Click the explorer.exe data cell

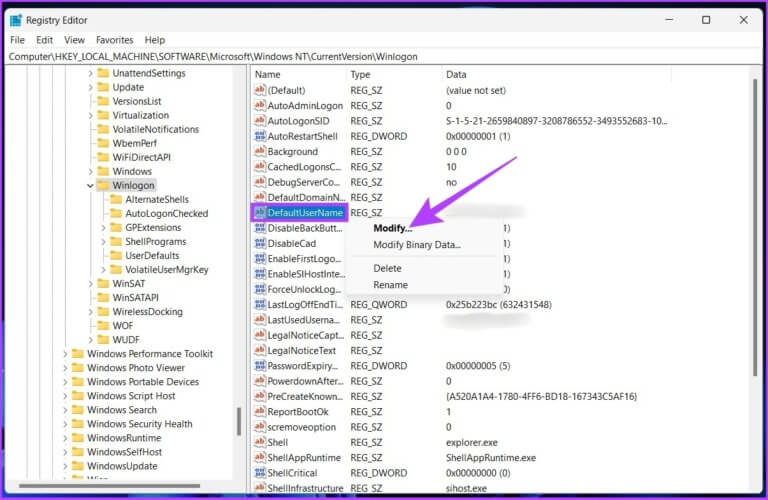click(x=471, y=442)
